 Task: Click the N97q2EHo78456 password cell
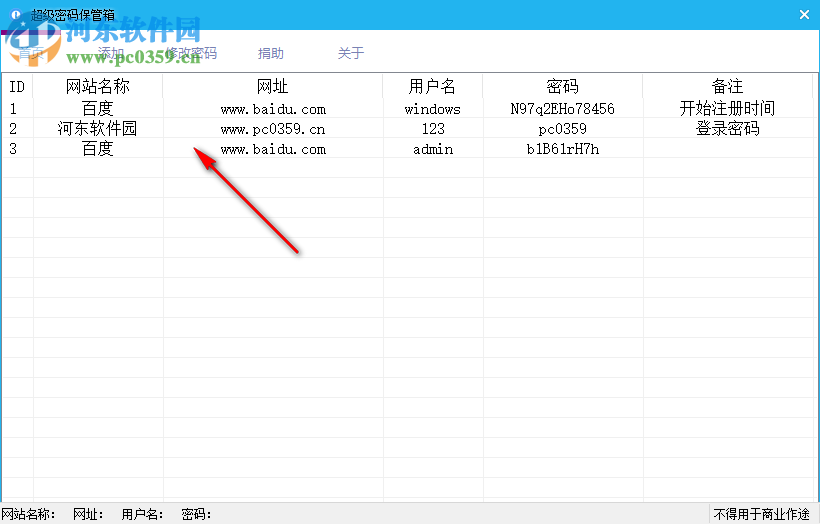point(563,109)
